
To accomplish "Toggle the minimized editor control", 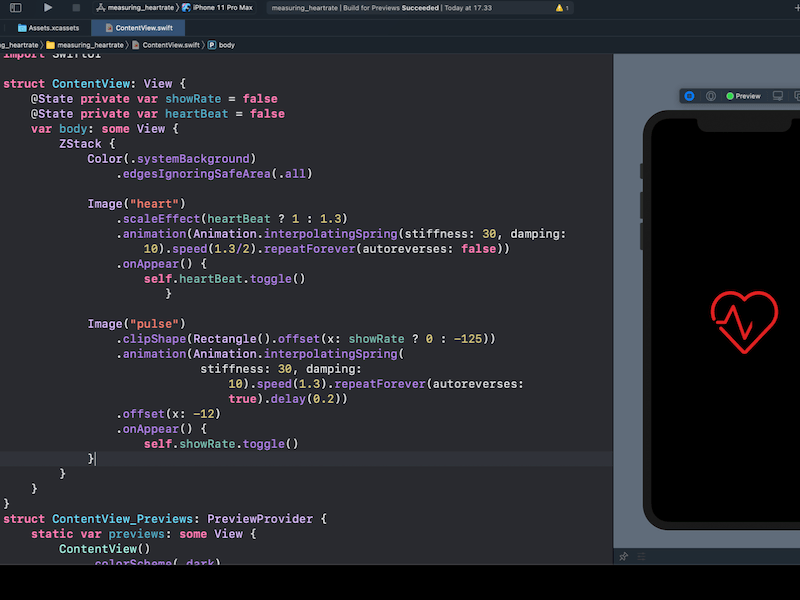I will [16, 8].
